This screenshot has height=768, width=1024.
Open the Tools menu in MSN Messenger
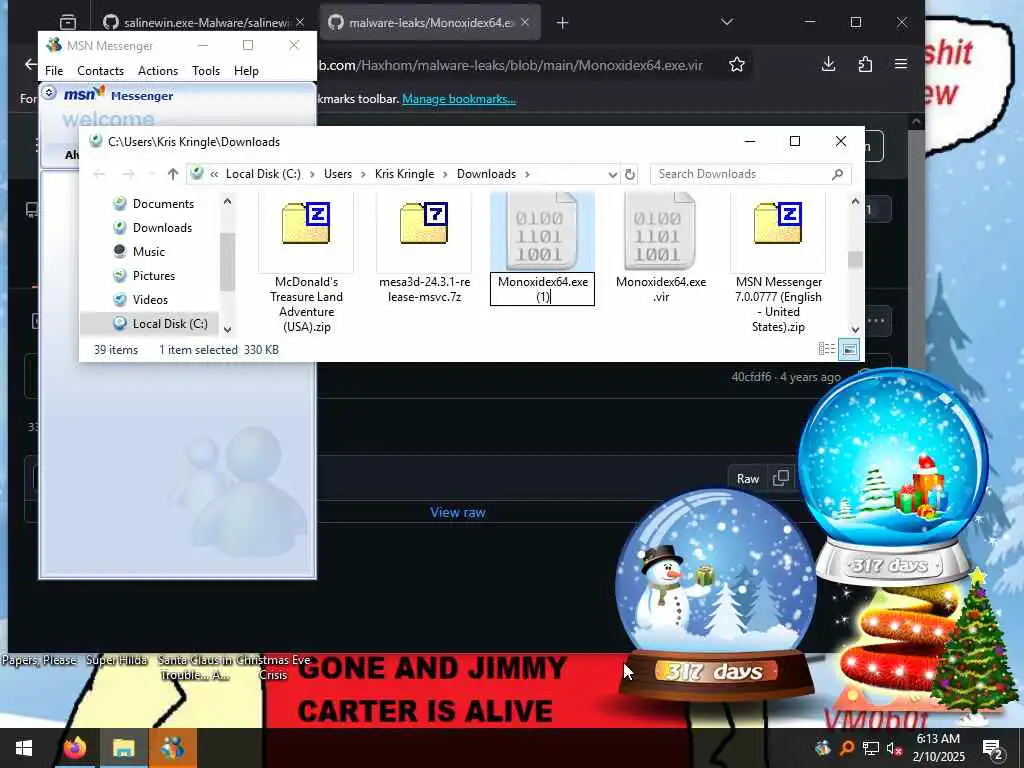coord(206,71)
